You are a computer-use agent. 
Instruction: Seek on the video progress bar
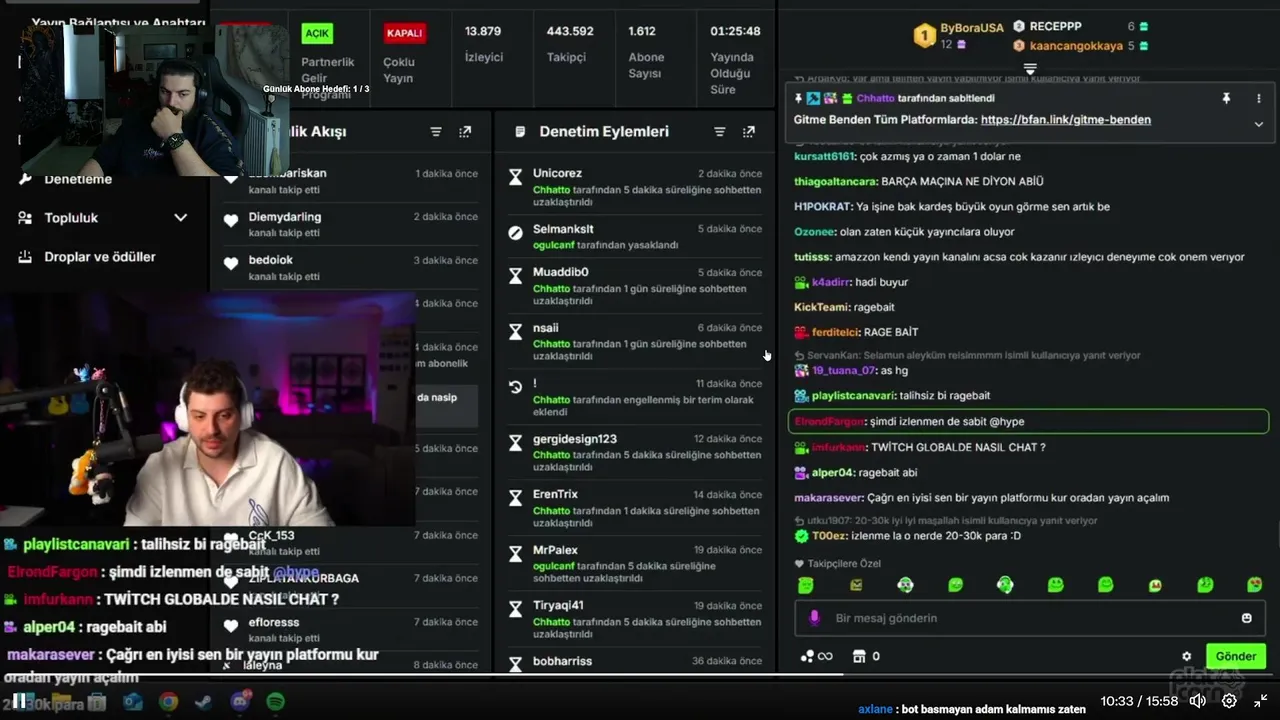640,675
